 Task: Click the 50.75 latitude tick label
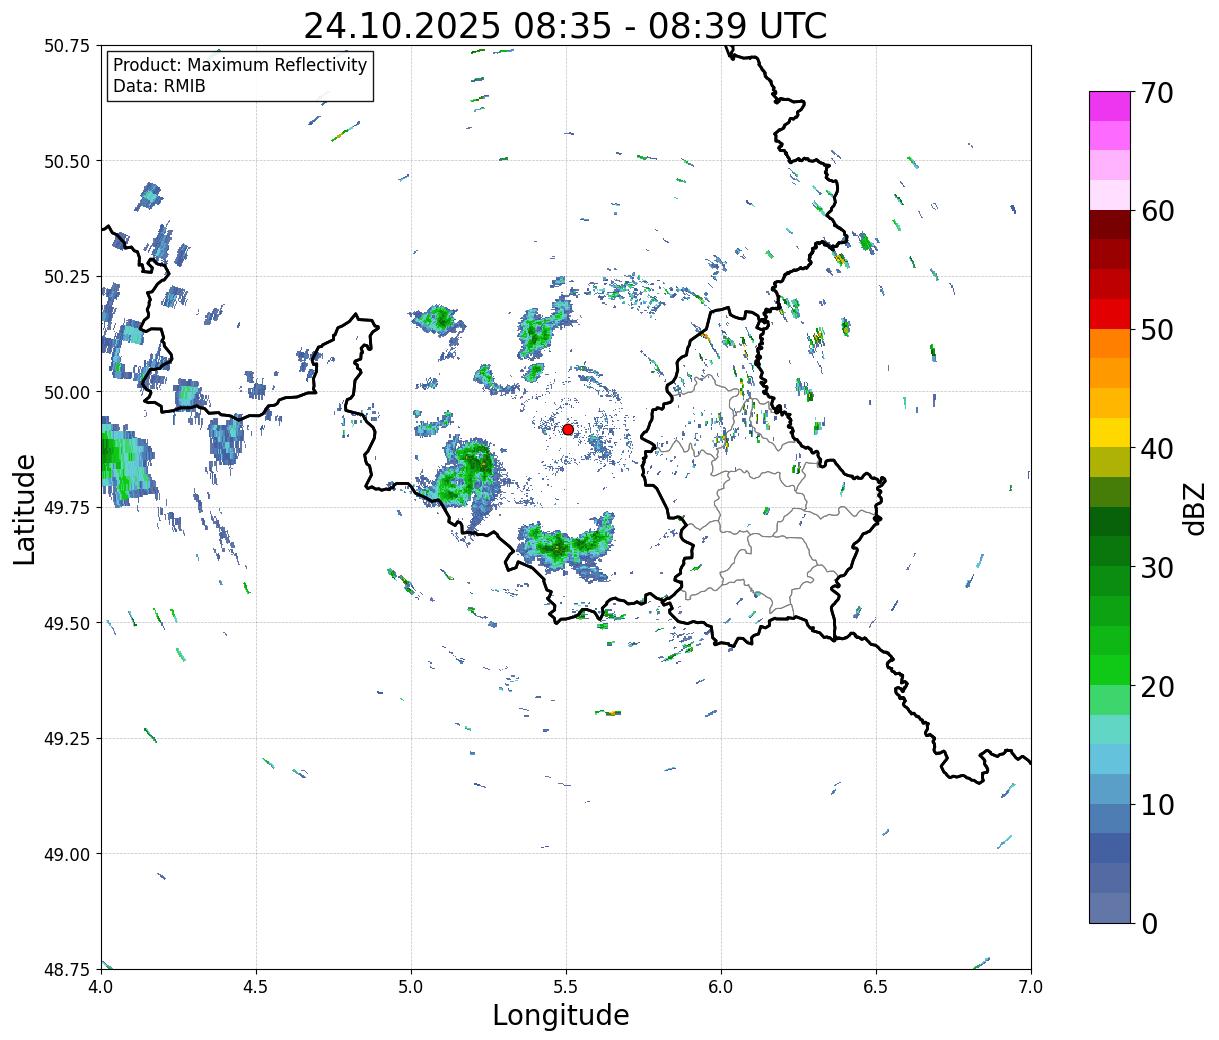coord(66,46)
